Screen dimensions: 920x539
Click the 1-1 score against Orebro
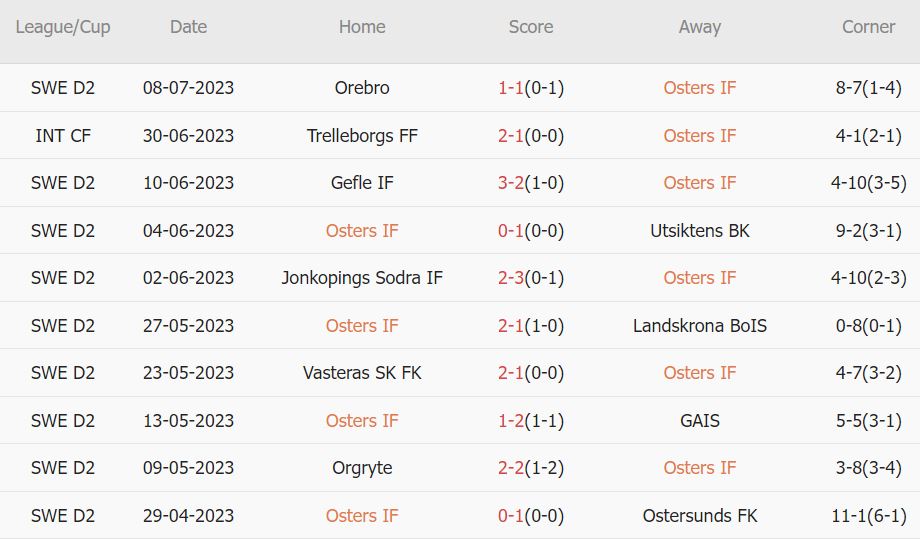511,88
